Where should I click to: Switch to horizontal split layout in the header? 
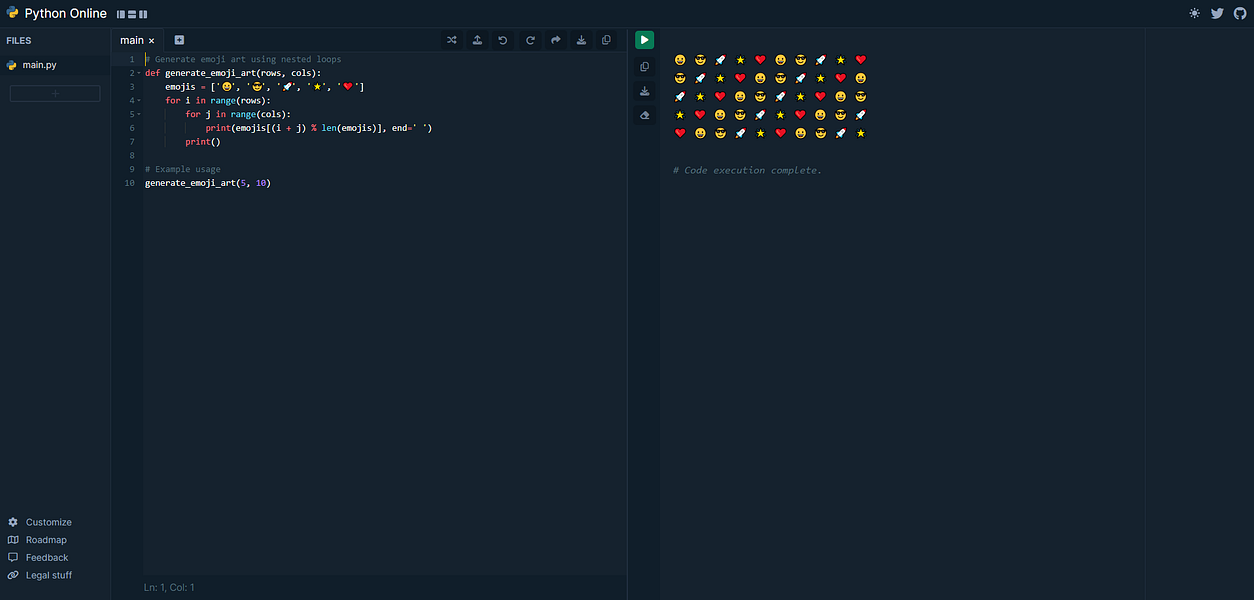click(133, 14)
